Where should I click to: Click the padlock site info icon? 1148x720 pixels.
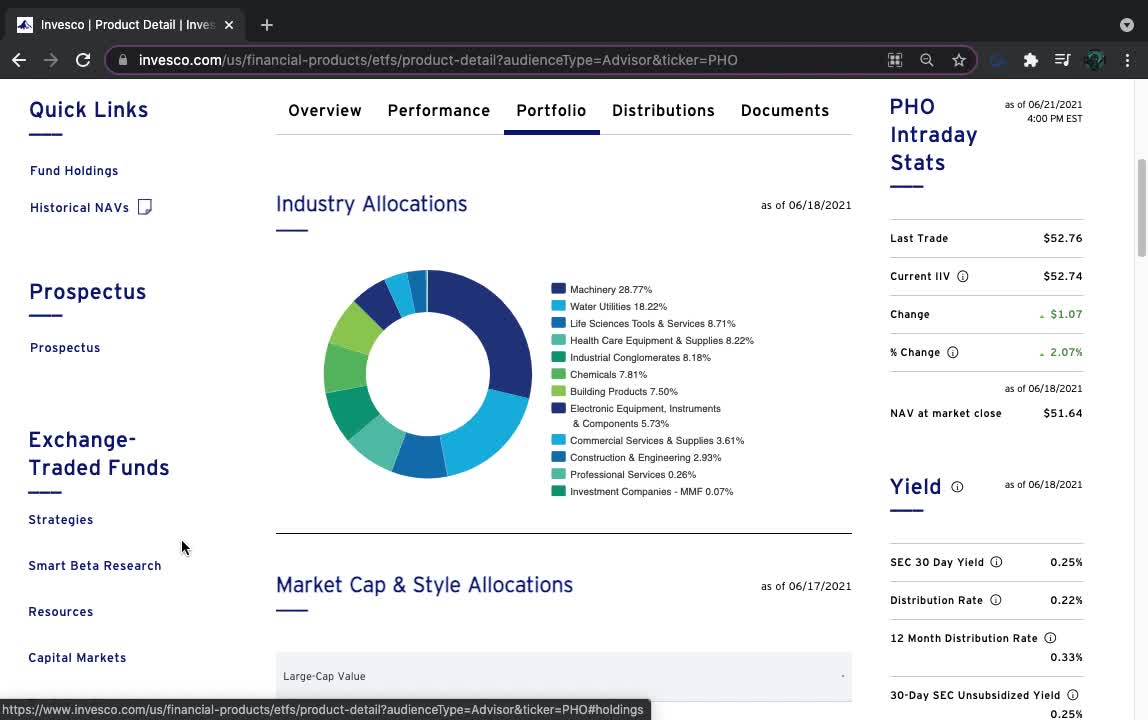click(x=123, y=60)
